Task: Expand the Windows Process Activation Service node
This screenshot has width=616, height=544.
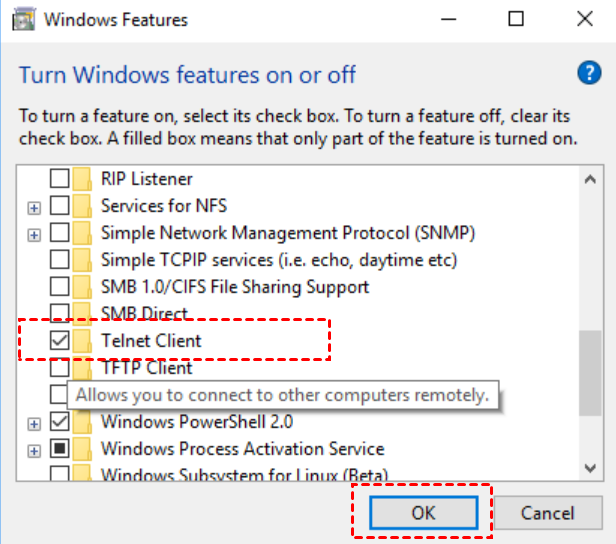Action: (x=35, y=450)
